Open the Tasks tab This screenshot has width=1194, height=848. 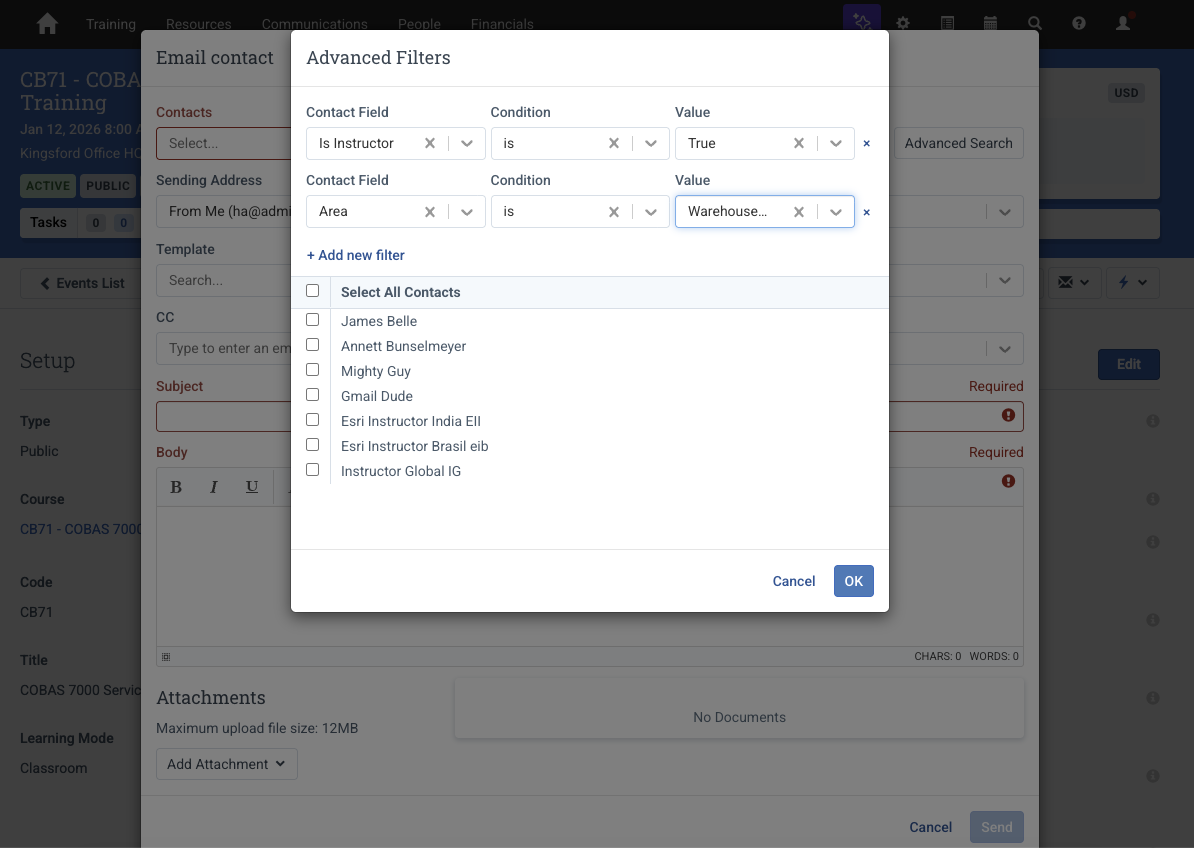coord(48,222)
